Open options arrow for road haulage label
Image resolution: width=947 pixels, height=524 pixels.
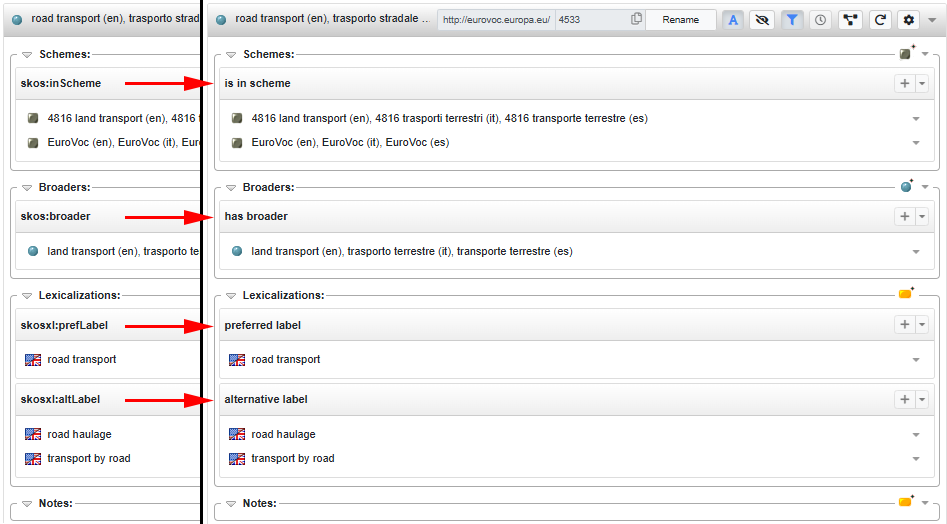pyautogui.click(x=916, y=435)
